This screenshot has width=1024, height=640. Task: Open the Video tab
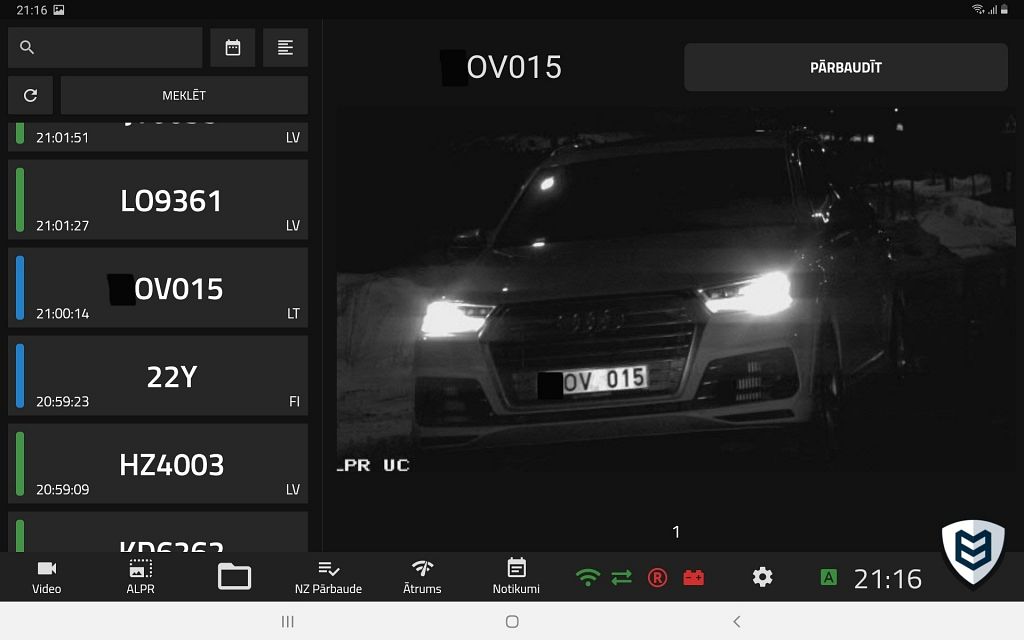[x=46, y=577]
